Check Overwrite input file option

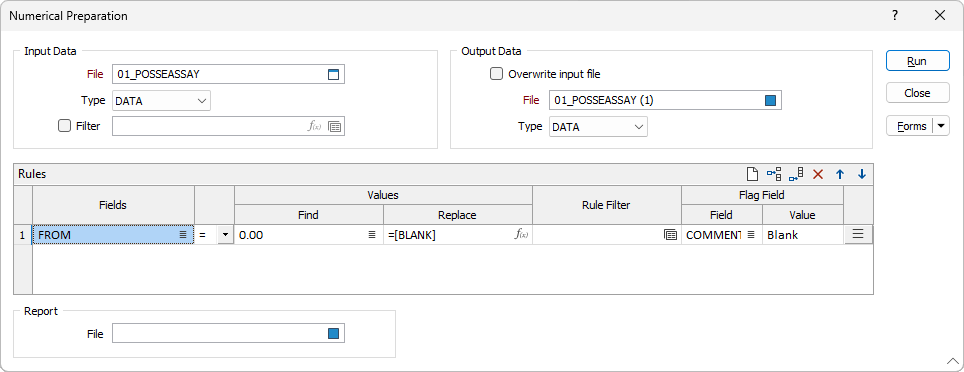(496, 74)
